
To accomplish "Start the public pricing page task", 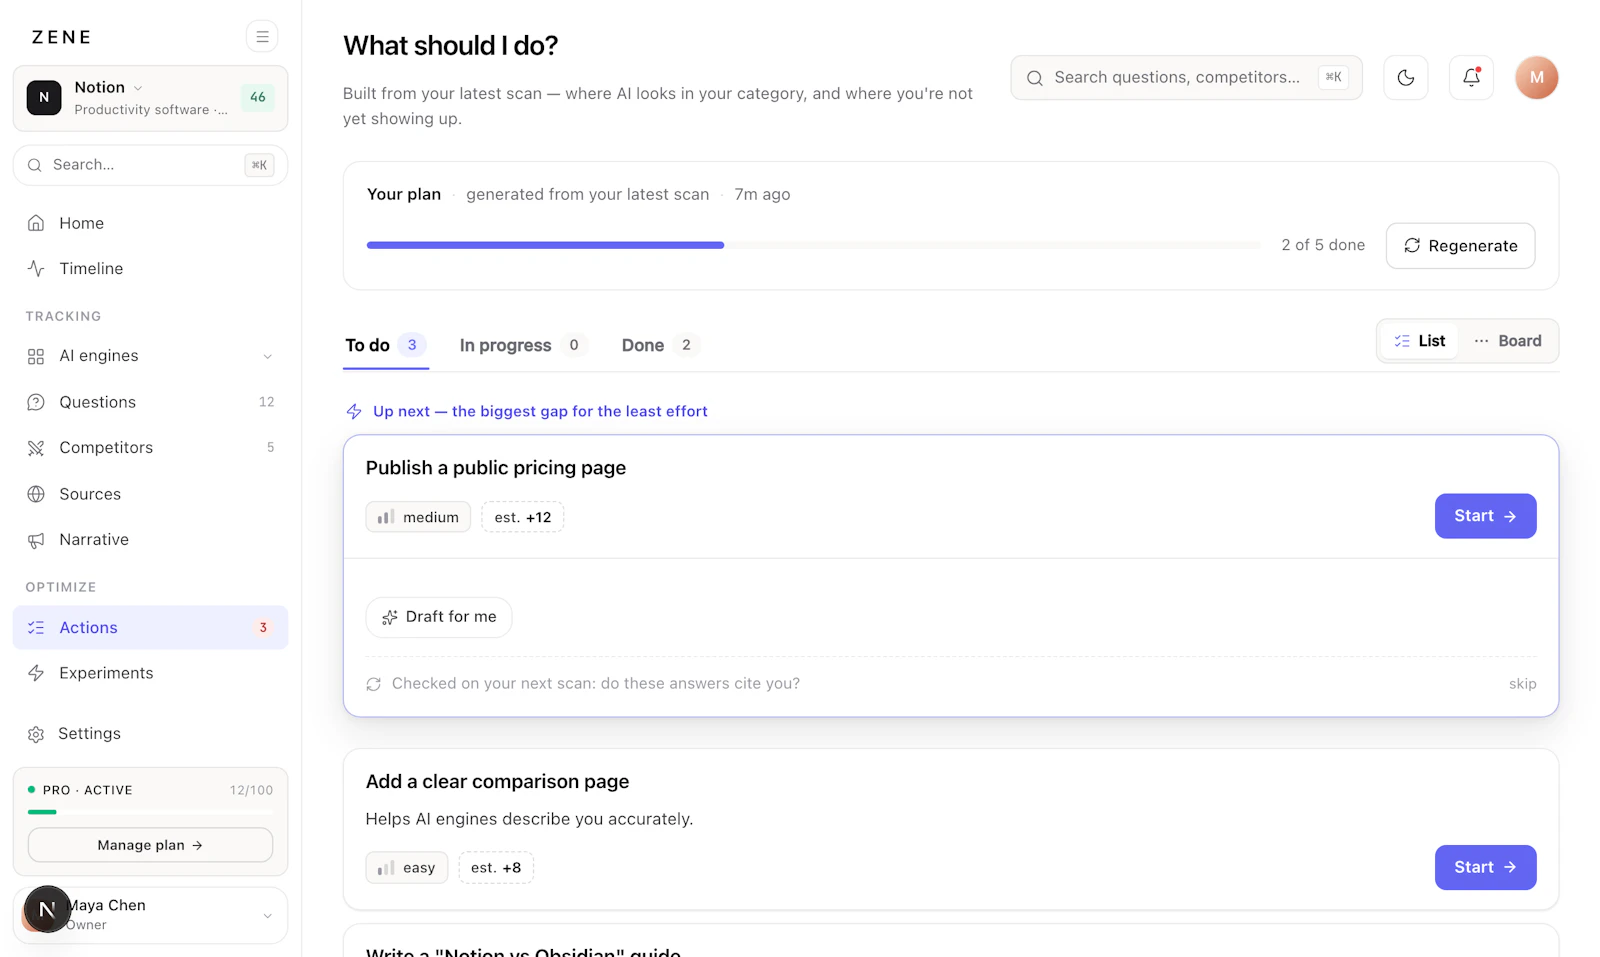I will click(x=1485, y=516).
